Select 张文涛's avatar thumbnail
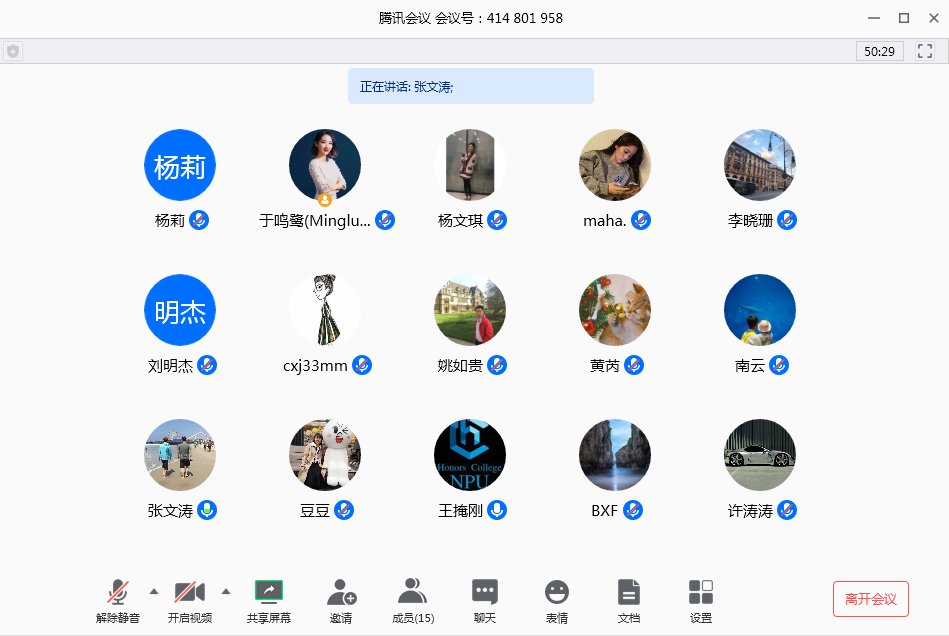The height and width of the screenshot is (636, 949). [180, 455]
